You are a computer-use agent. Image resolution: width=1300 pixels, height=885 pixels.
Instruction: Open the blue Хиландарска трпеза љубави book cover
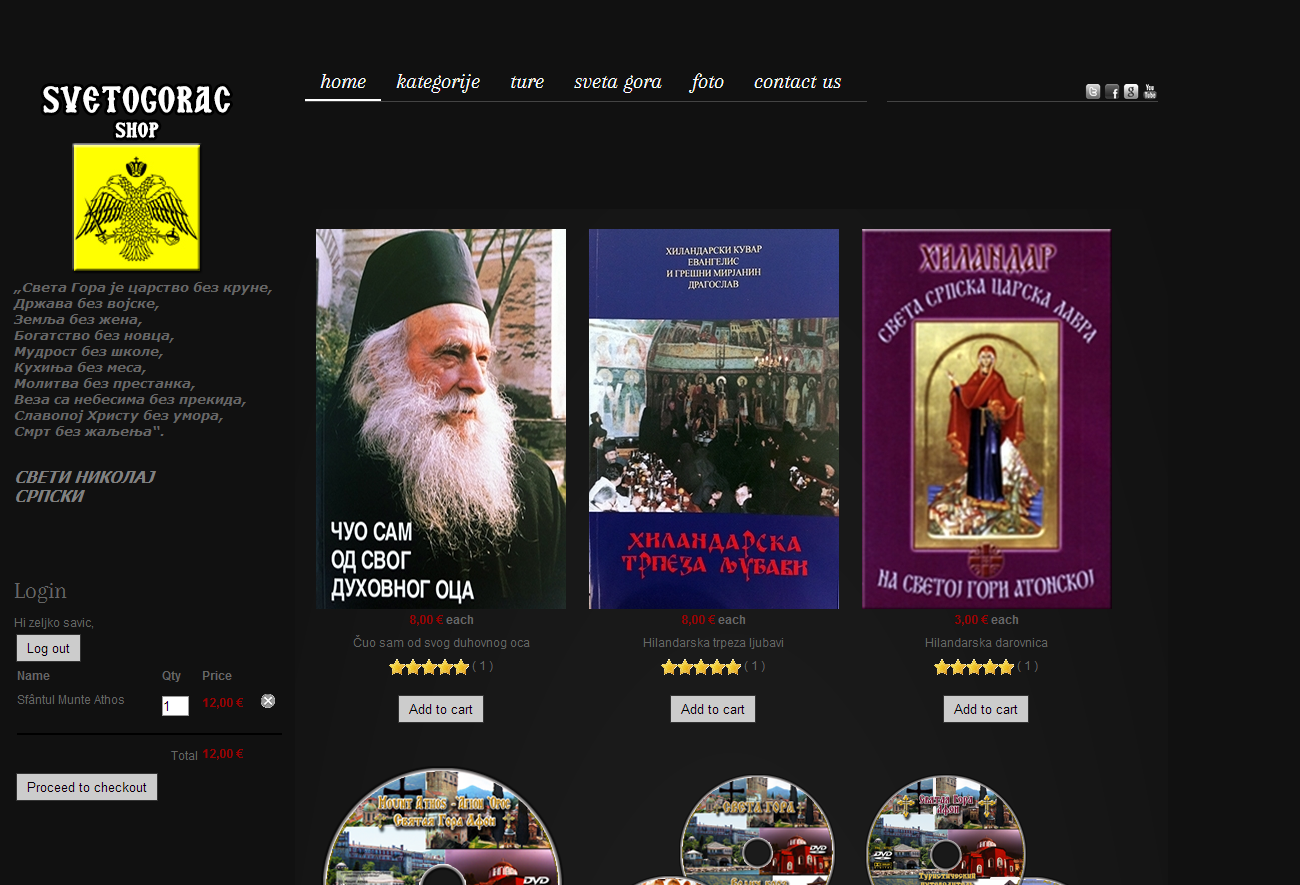click(x=714, y=419)
